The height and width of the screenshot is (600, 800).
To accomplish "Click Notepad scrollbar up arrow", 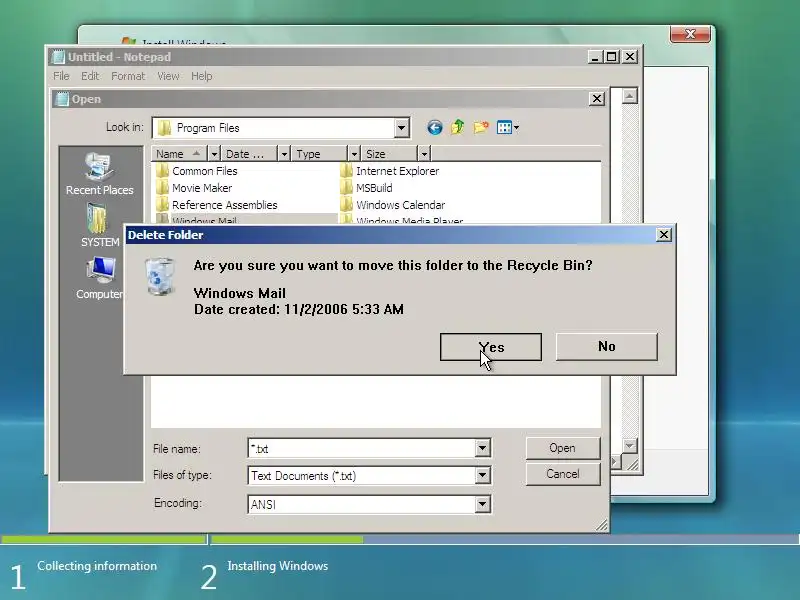I will (630, 96).
